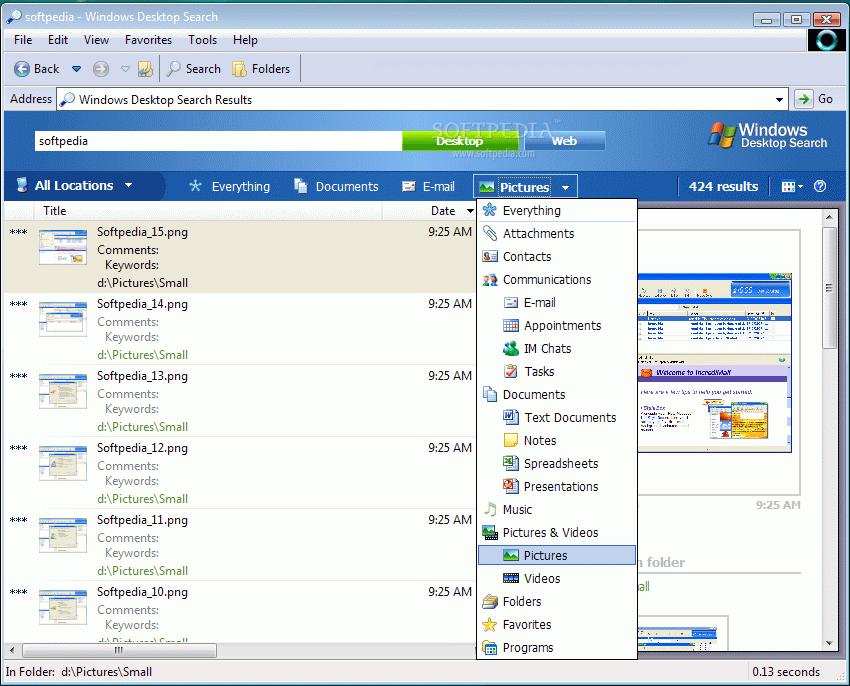The width and height of the screenshot is (850, 686).
Task: Choose Everything from the dropdown list
Action: pyautogui.click(x=557, y=210)
